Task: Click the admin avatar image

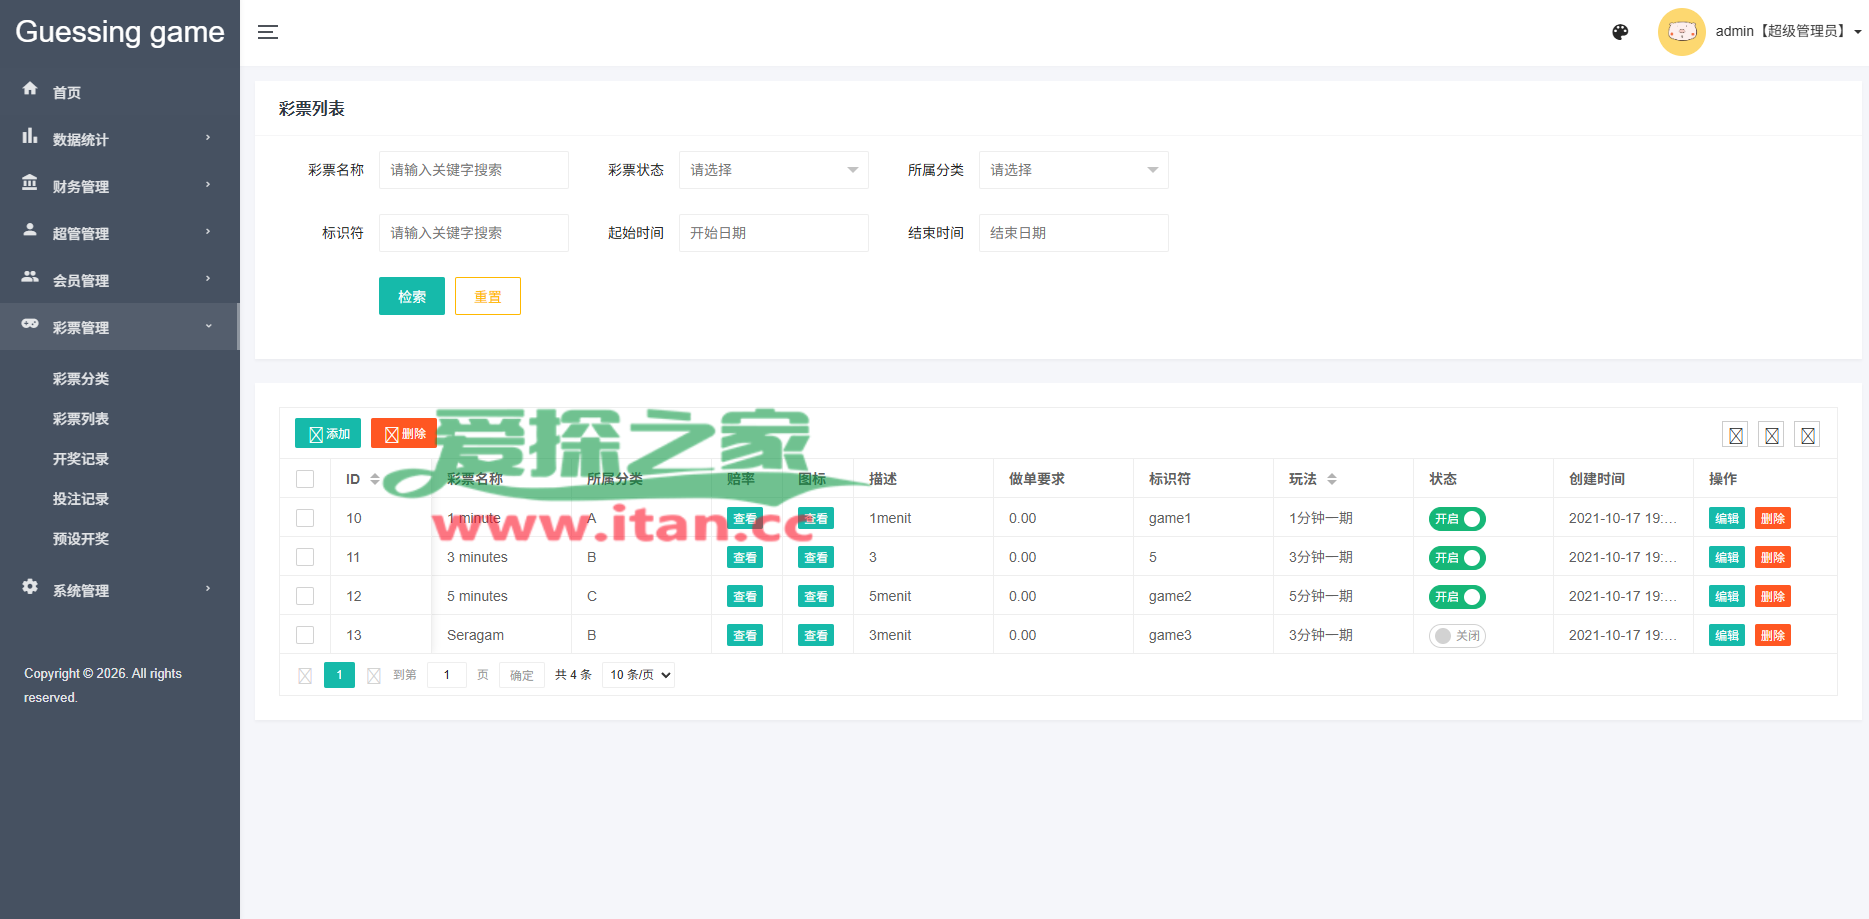Action: [1681, 32]
